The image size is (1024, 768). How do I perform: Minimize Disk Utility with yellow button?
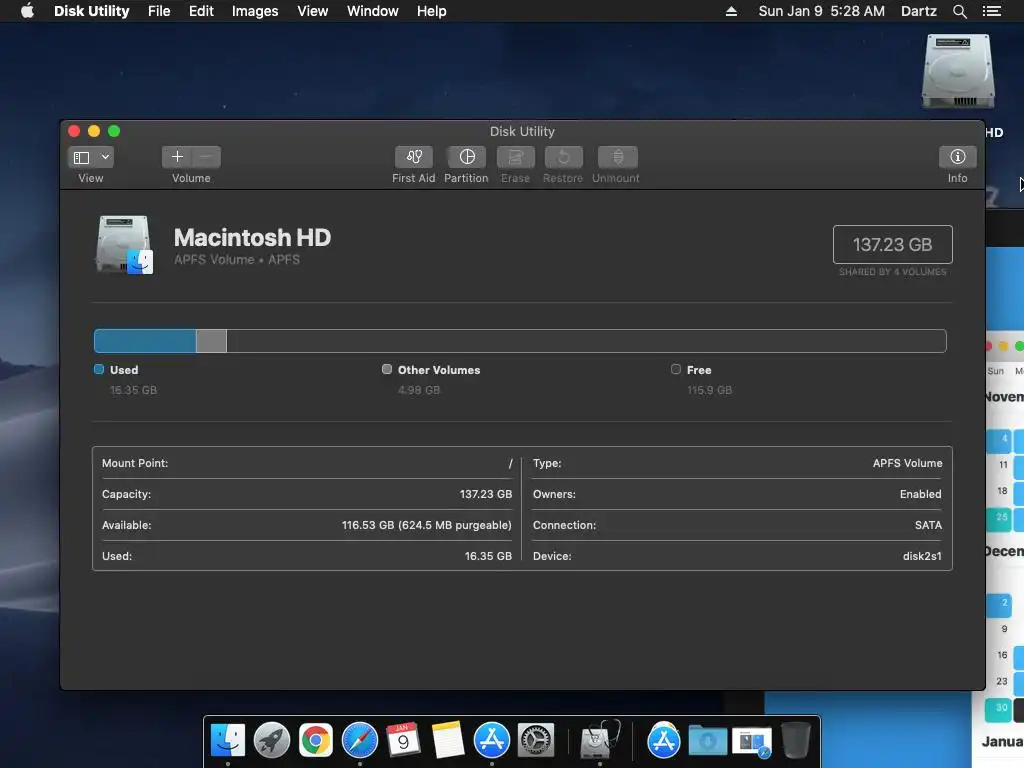click(94, 131)
